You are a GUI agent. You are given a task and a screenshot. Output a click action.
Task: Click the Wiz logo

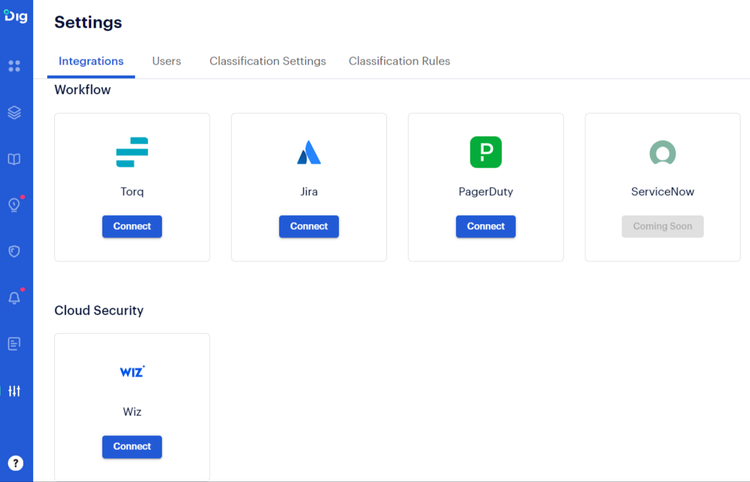pos(132,372)
